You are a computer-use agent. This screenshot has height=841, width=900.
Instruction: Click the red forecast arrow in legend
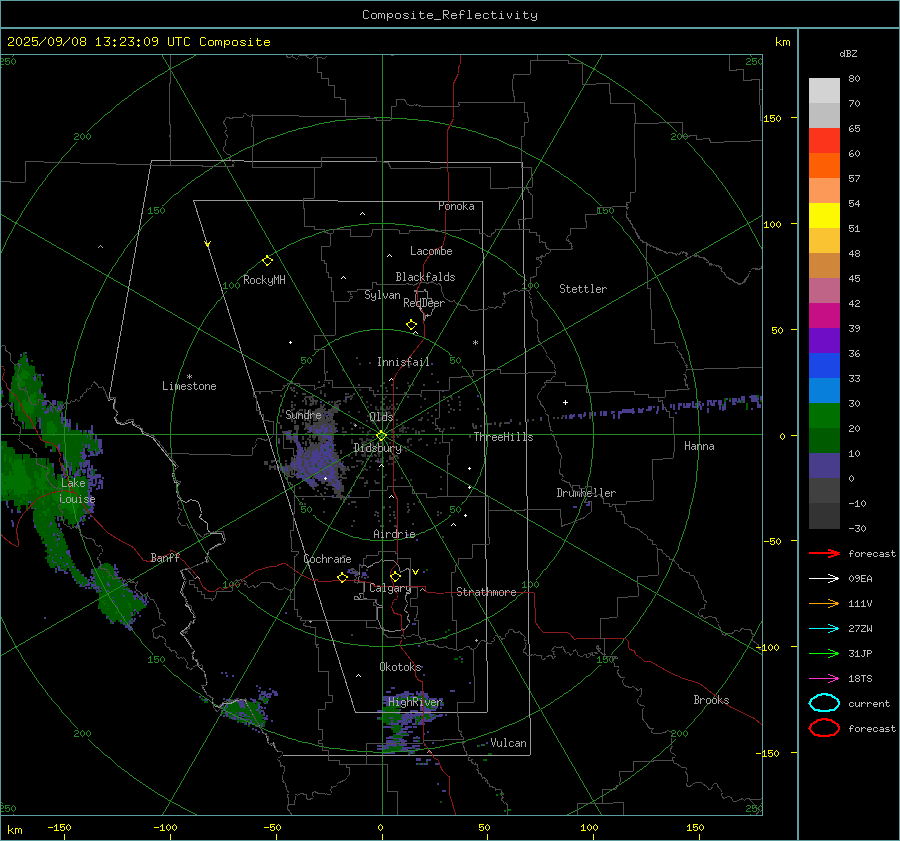(824, 553)
